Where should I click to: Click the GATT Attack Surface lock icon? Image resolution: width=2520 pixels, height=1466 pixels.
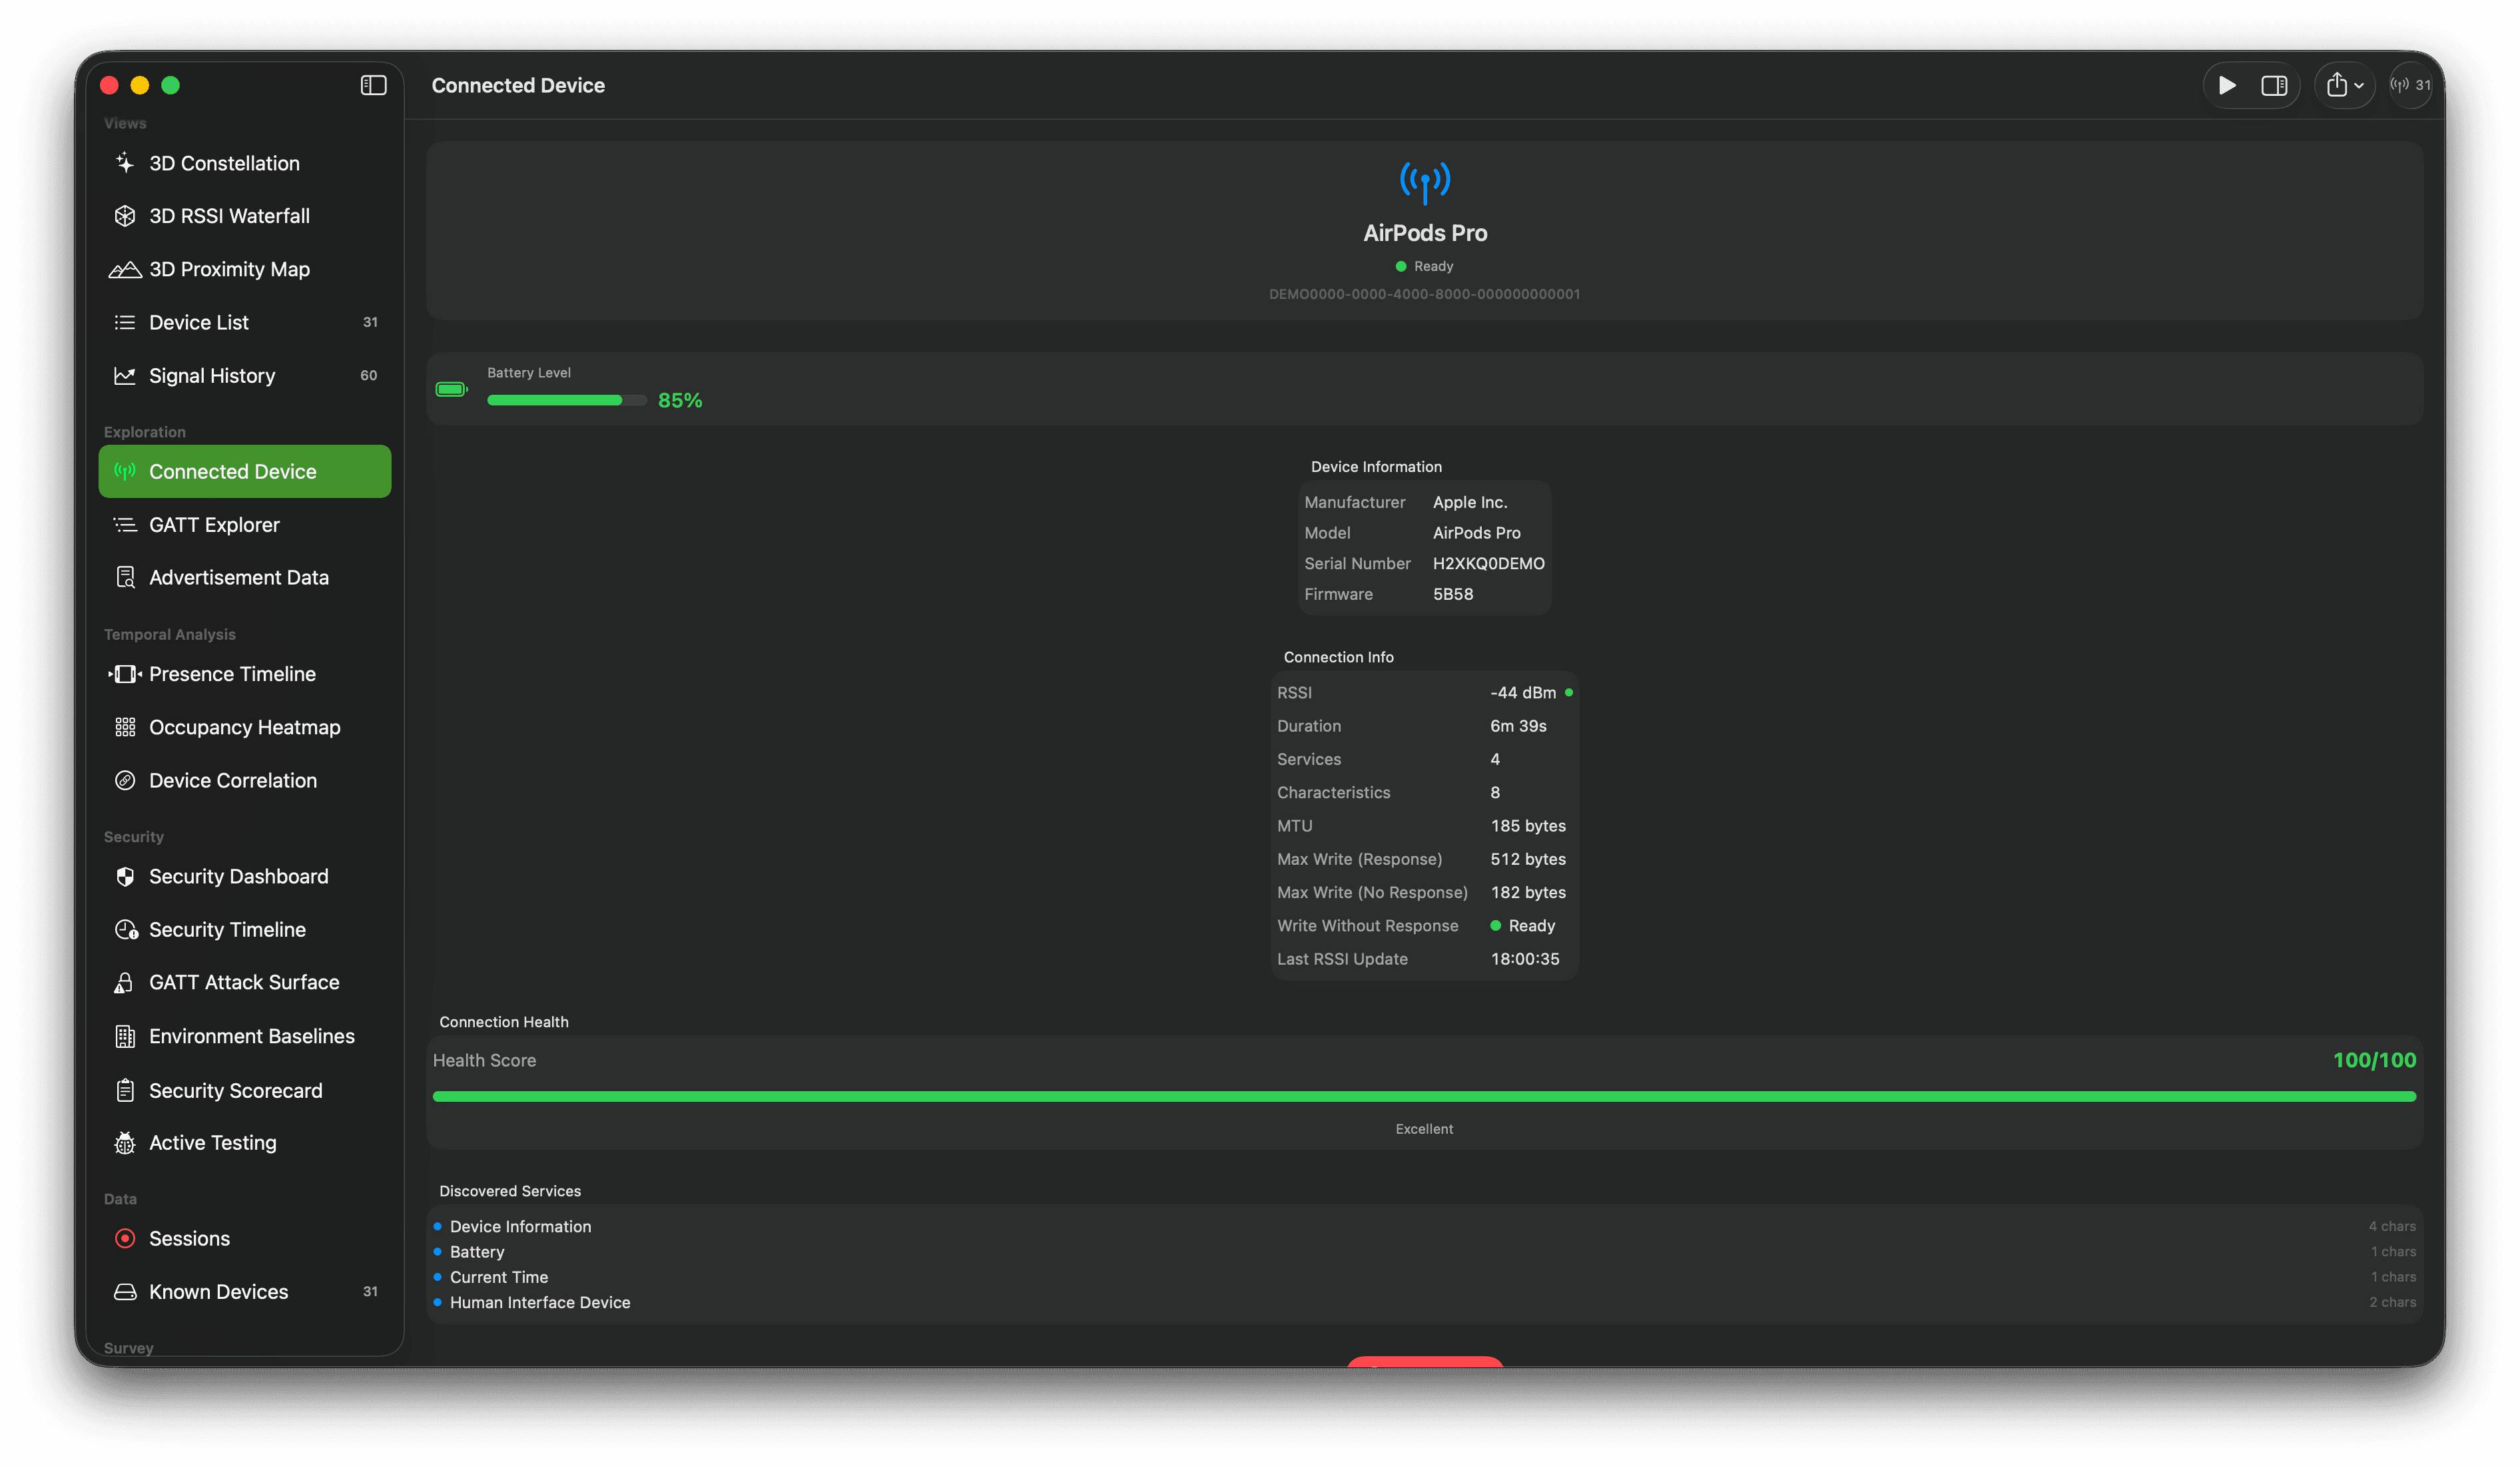pyautogui.click(x=124, y=982)
